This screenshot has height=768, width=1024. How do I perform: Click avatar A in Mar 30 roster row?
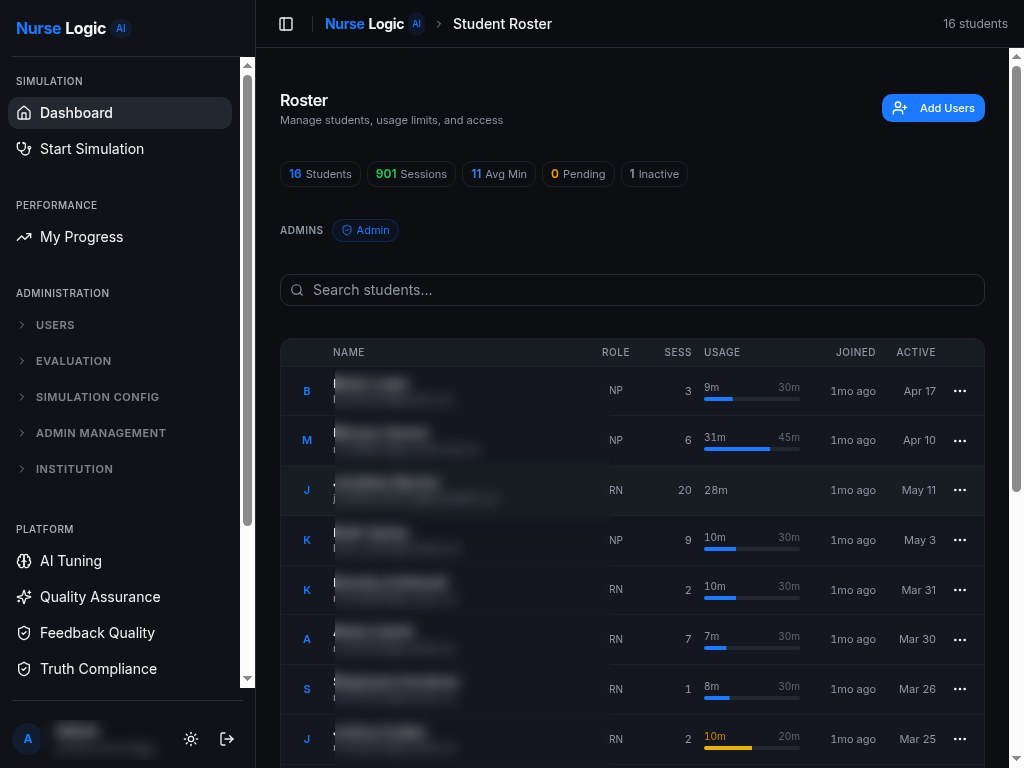(307, 639)
